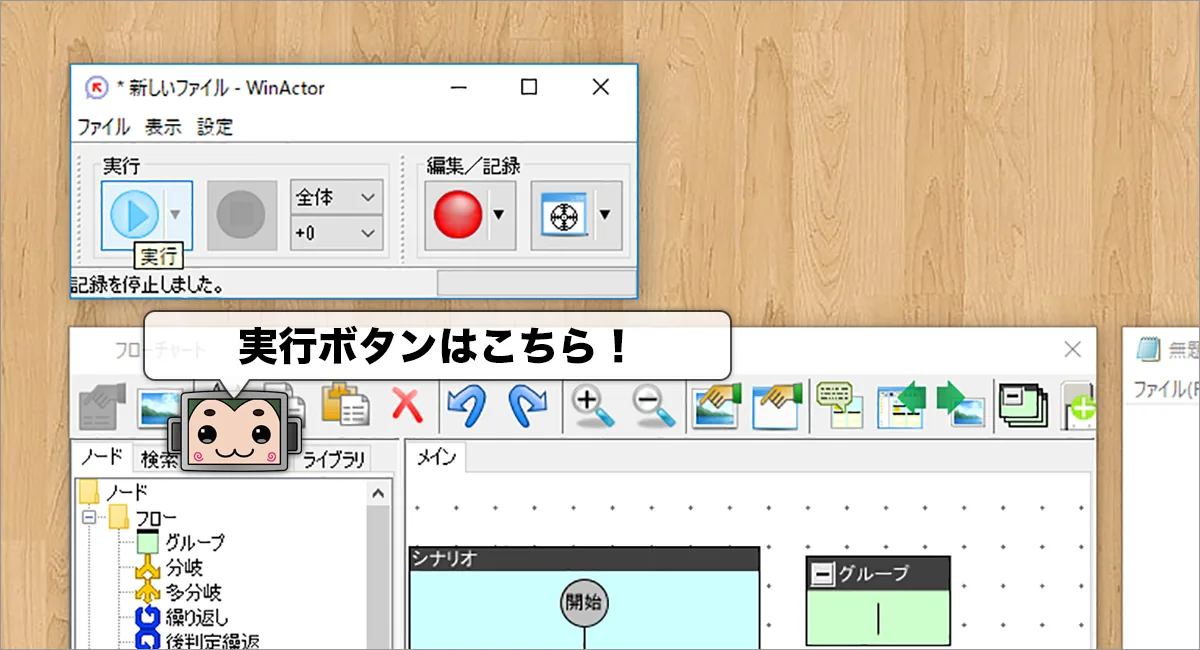The width and height of the screenshot is (1200, 650).
Task: Click the Paste clipboard icon
Action: (x=345, y=404)
